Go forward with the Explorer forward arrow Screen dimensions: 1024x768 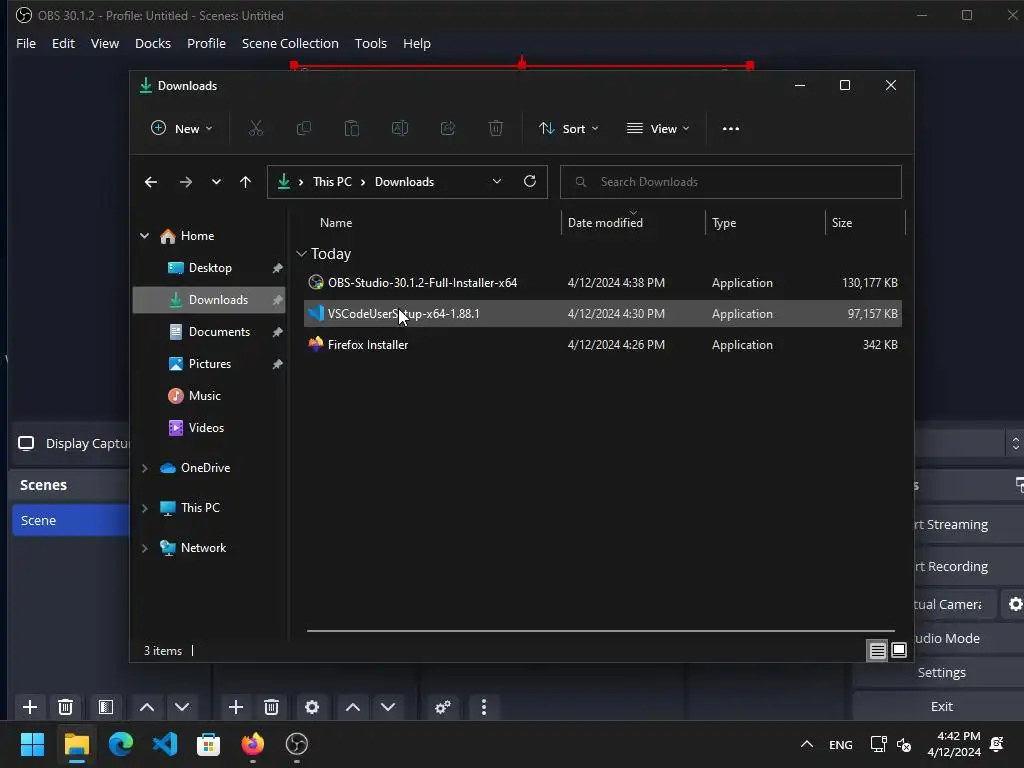pos(185,182)
